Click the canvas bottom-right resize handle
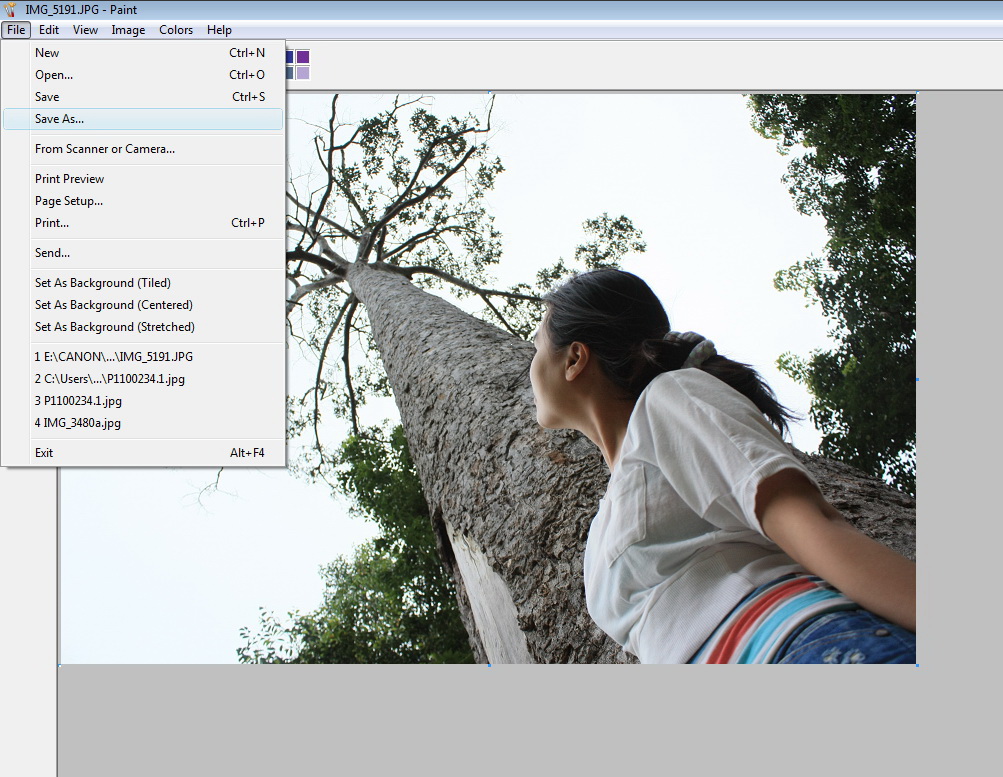Image resolution: width=1003 pixels, height=777 pixels. [x=916, y=664]
